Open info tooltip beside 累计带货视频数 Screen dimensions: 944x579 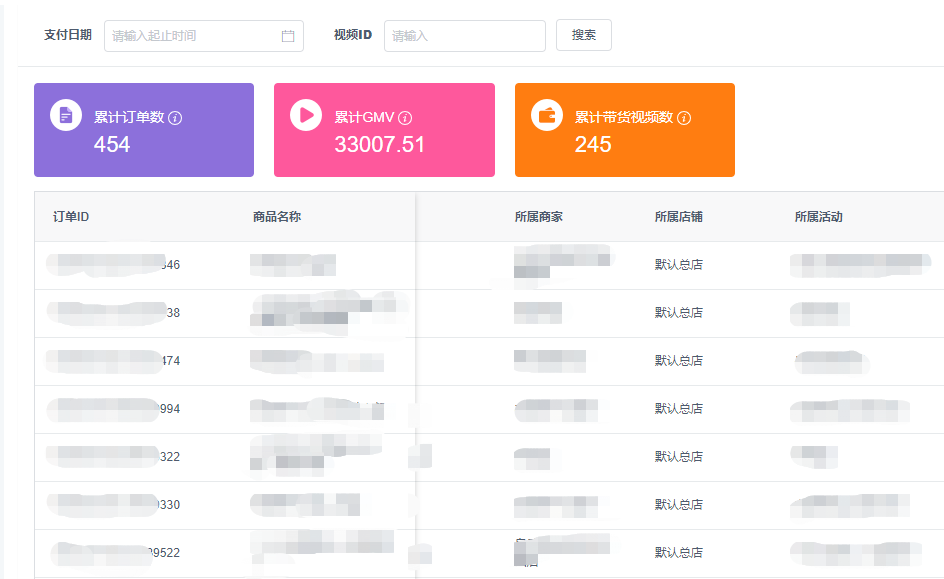pyautogui.click(x=684, y=118)
